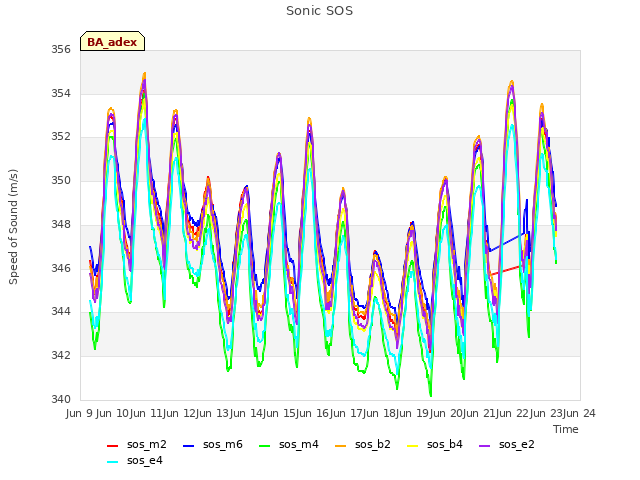Toggle the sos_b4 legend entry
Screen dimensions: 640x480
coord(435,444)
